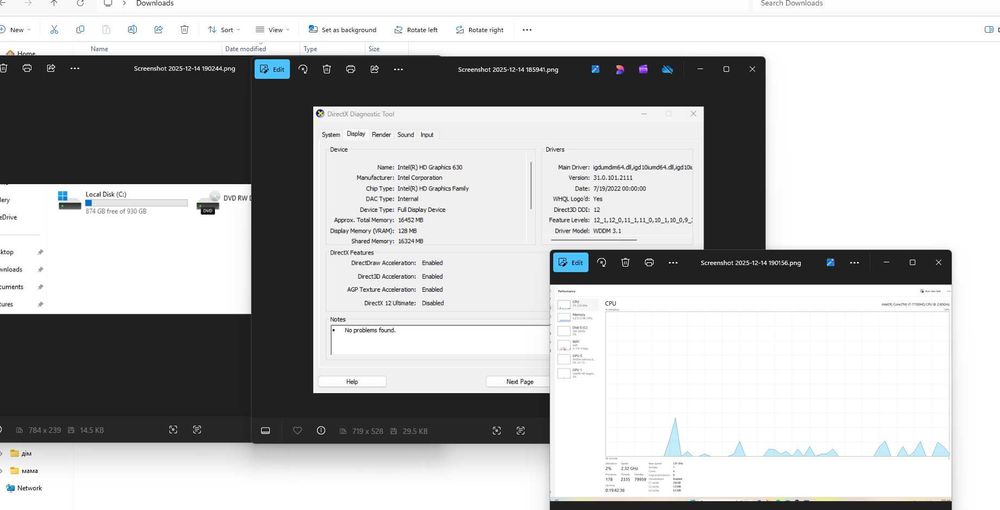Click text-lines-in-brackets icon in 185941.png window footer
Screen dimensions: 1000x510
521,431
